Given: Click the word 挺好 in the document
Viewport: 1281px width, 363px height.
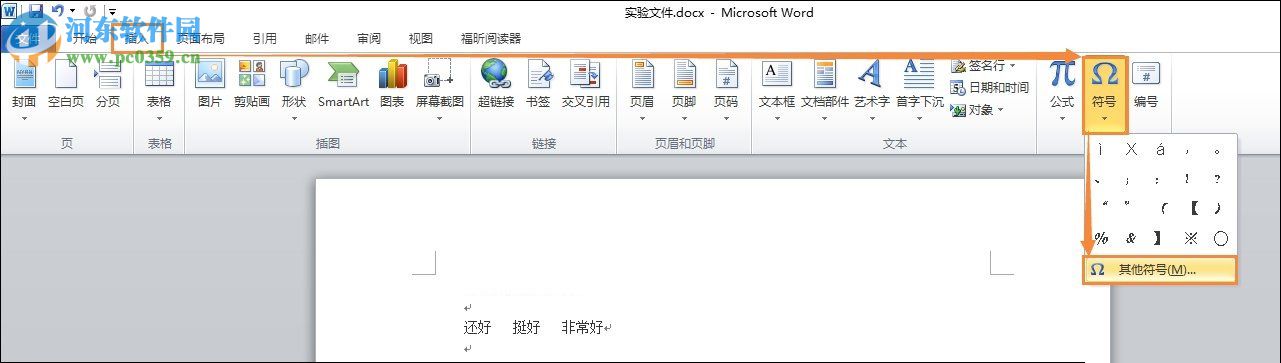Looking at the screenshot, I should 526,327.
